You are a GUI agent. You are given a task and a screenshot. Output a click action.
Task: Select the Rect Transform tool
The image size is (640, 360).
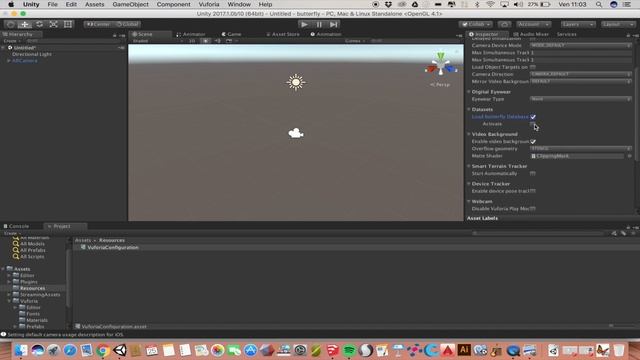pos(68,24)
